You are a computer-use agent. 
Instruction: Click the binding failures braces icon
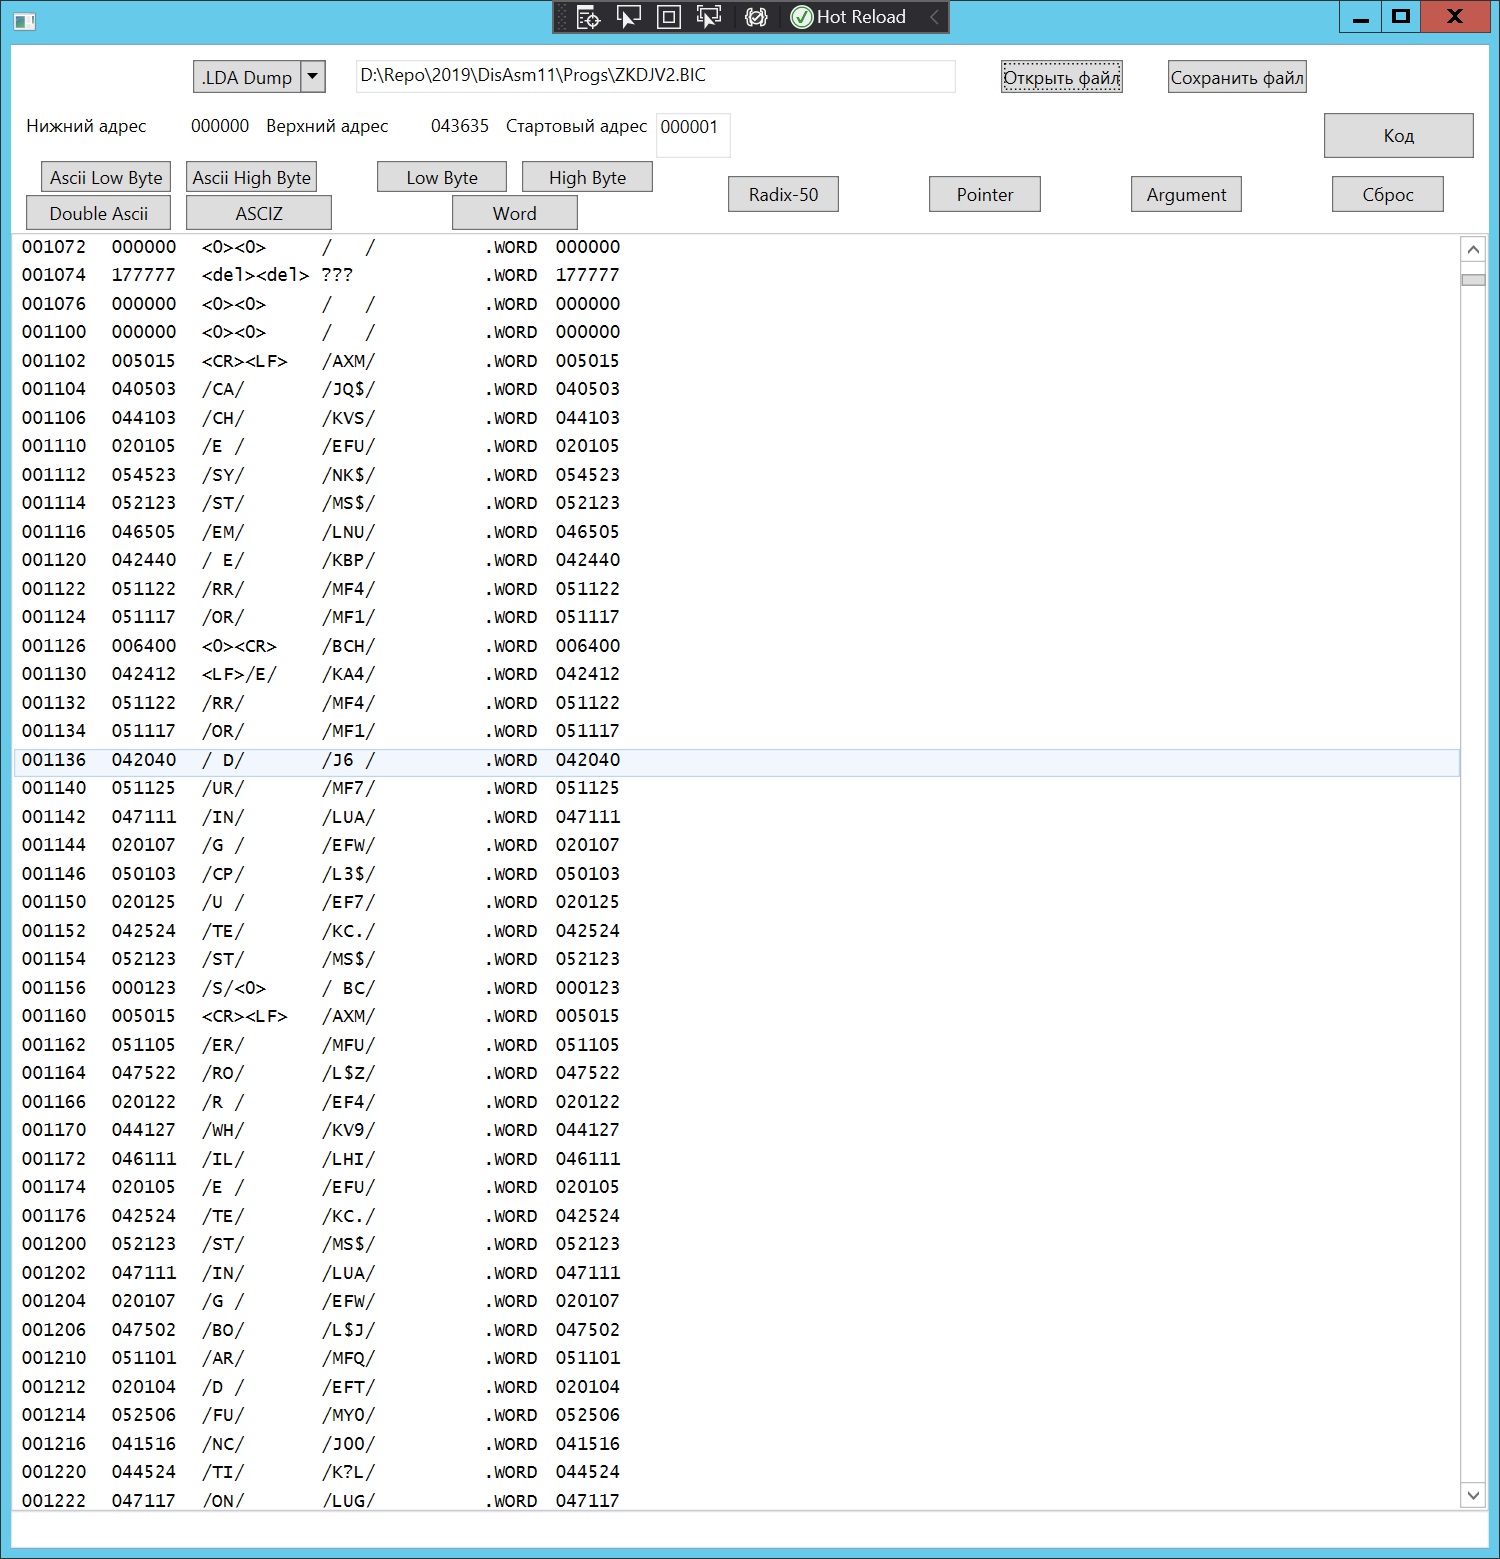pos(756,17)
